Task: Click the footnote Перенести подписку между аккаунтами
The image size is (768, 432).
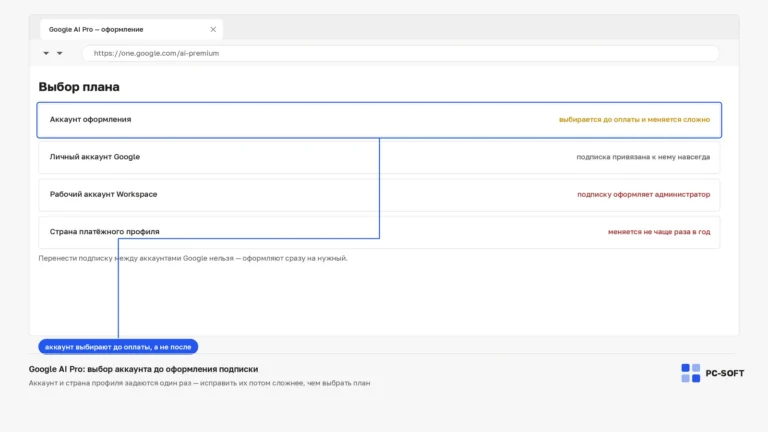Action: pyautogui.click(x=193, y=258)
